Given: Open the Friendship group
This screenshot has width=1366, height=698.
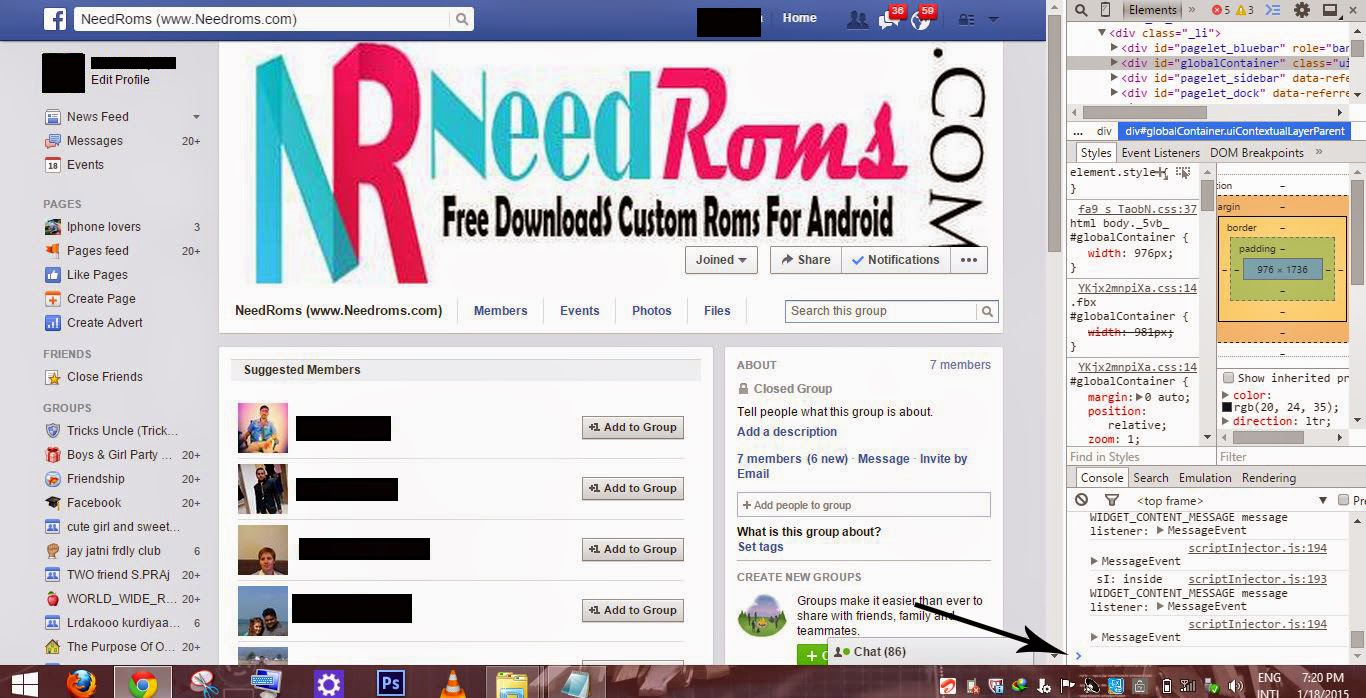Looking at the screenshot, I should [x=96, y=479].
